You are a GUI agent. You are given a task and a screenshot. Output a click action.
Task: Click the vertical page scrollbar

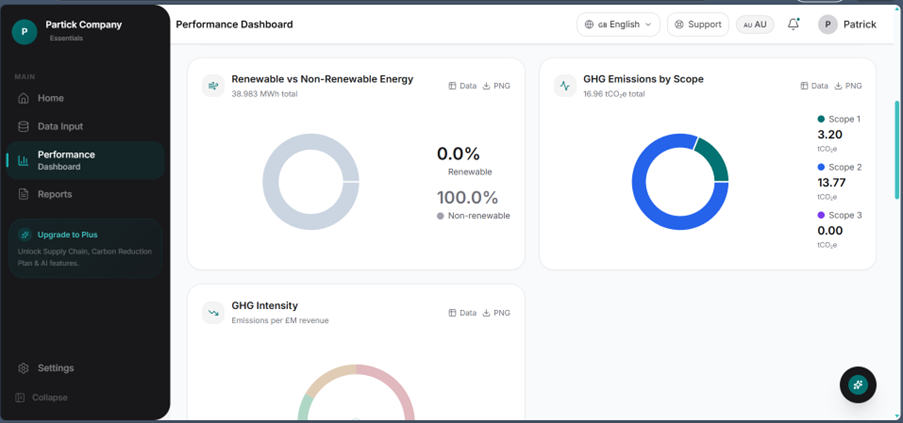tap(897, 150)
